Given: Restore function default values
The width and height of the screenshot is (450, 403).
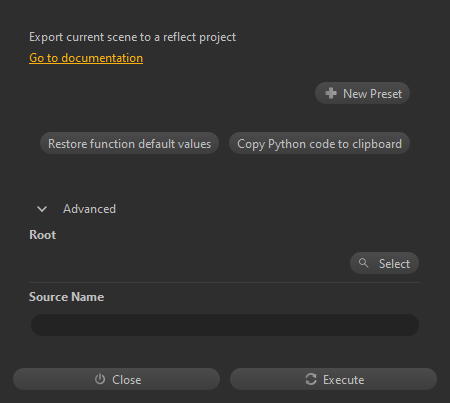Looking at the screenshot, I should coord(129,143).
